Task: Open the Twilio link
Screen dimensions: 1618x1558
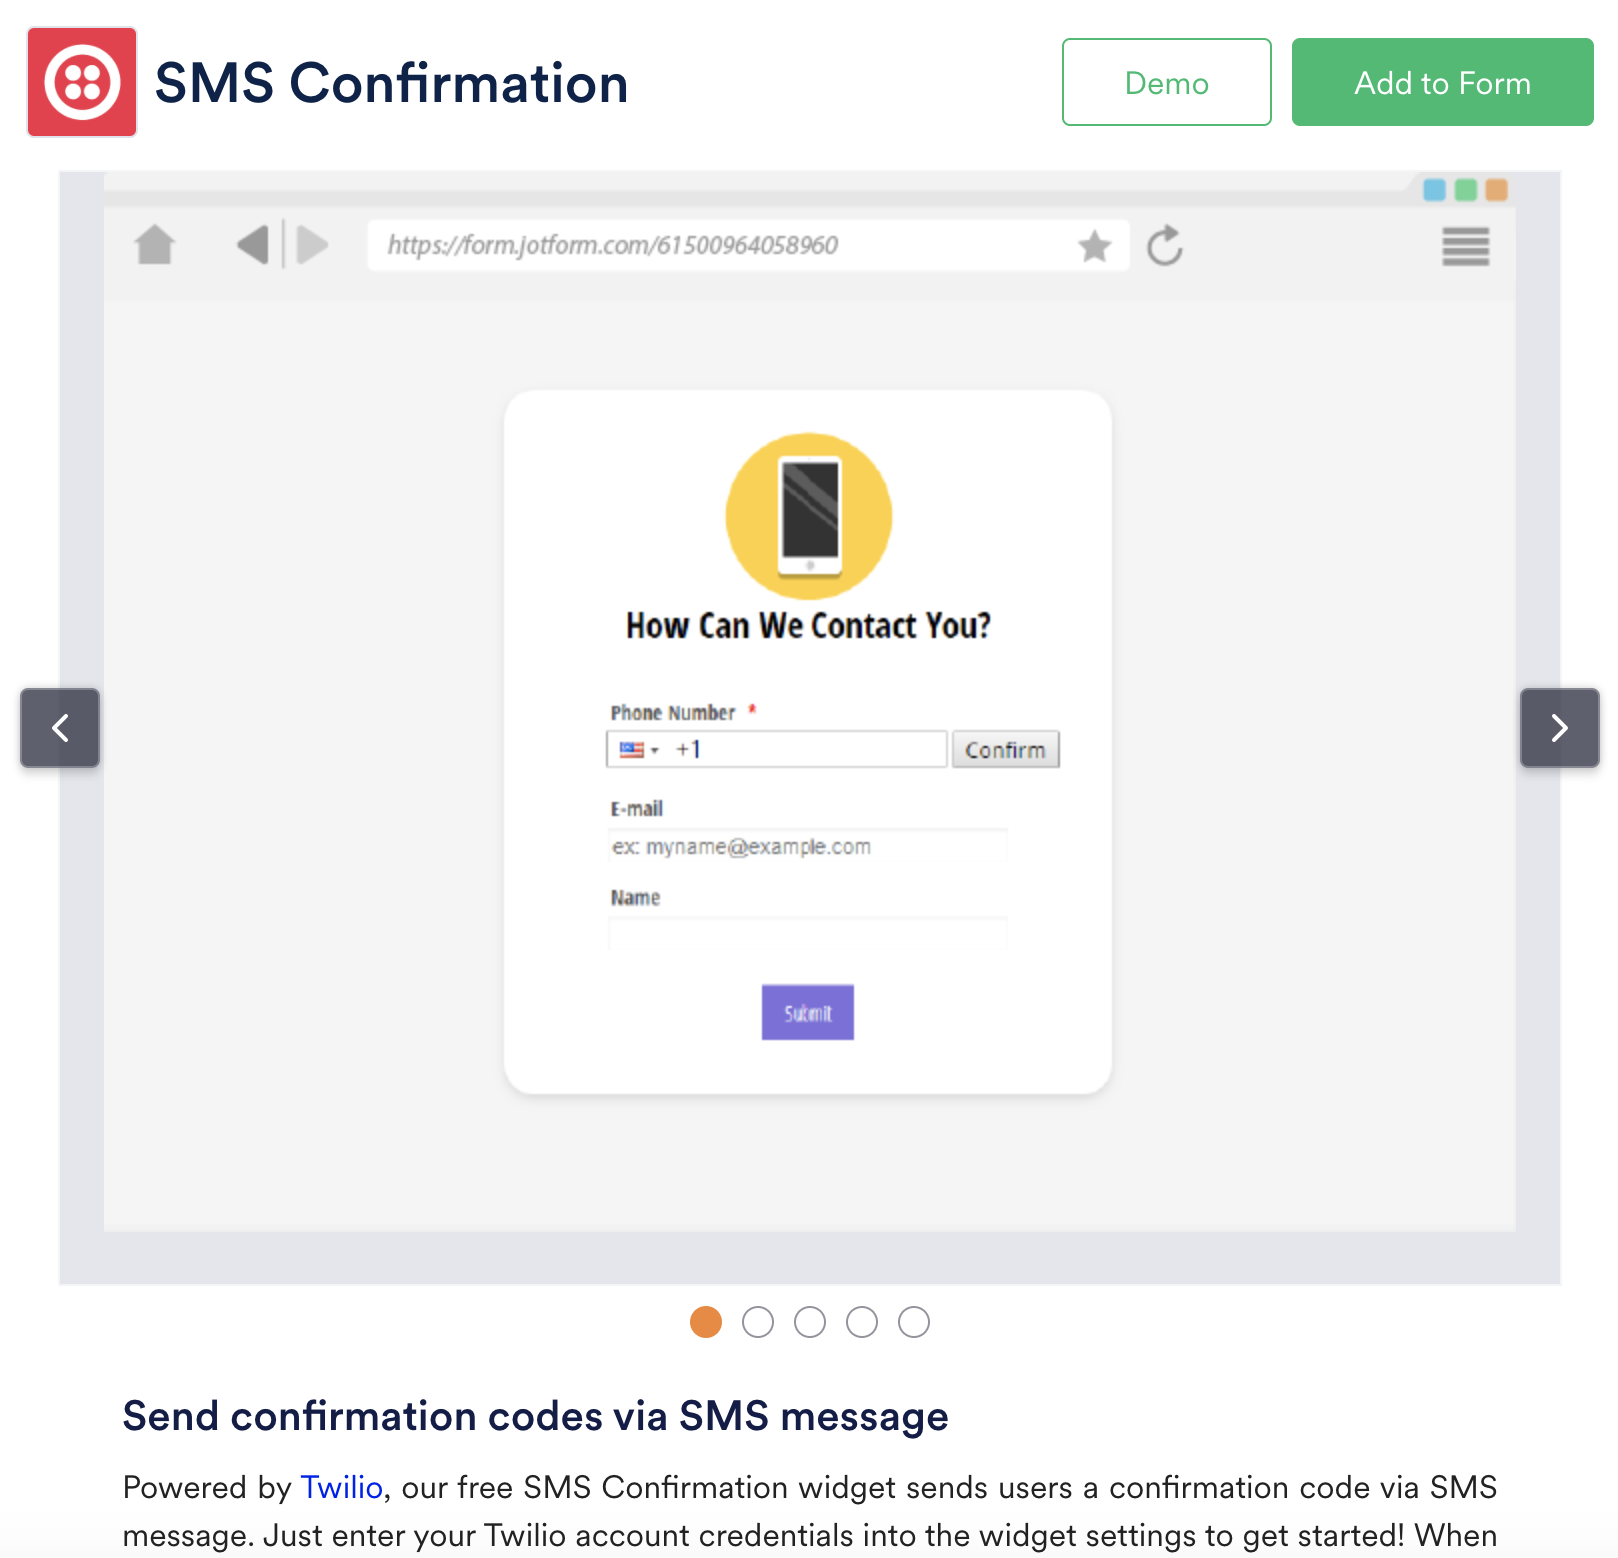Action: pos(342,1488)
